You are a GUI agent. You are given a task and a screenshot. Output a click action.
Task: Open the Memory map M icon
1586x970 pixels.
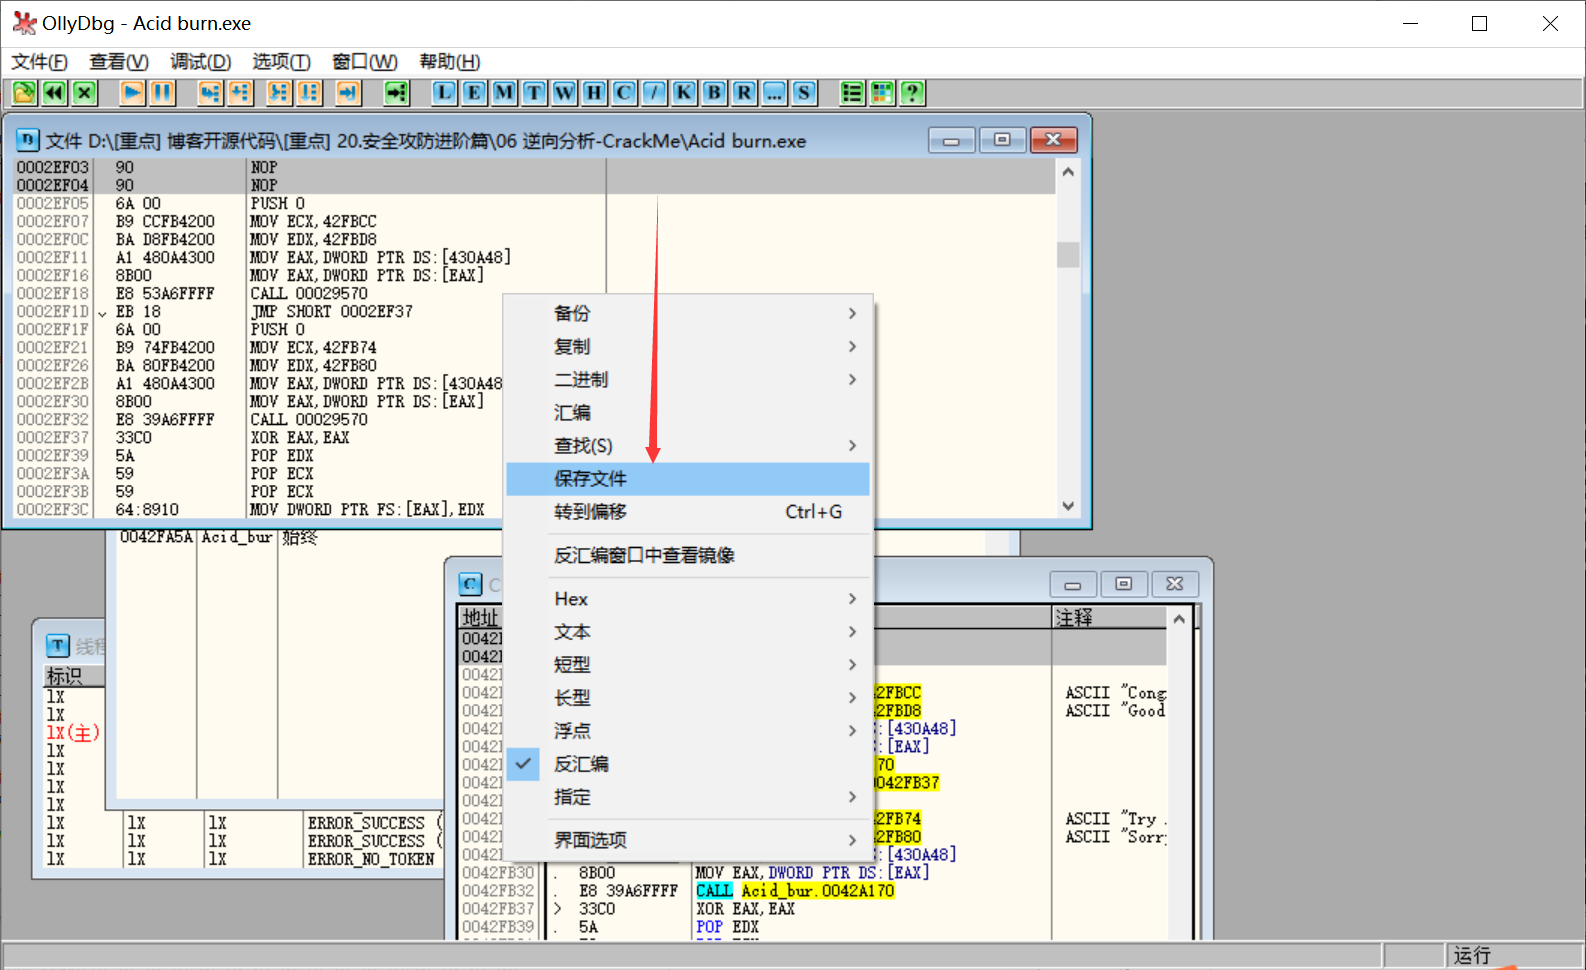[x=504, y=93]
